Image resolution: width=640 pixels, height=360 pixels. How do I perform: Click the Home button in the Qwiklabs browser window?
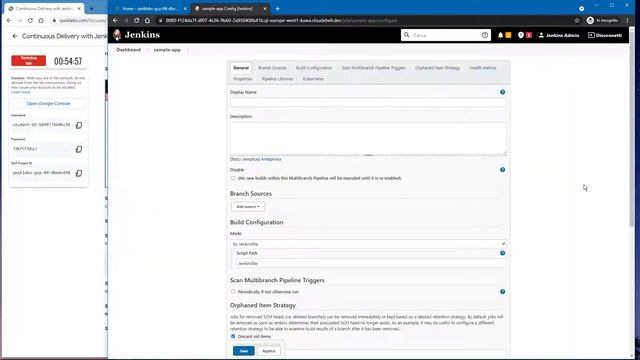(41, 20)
